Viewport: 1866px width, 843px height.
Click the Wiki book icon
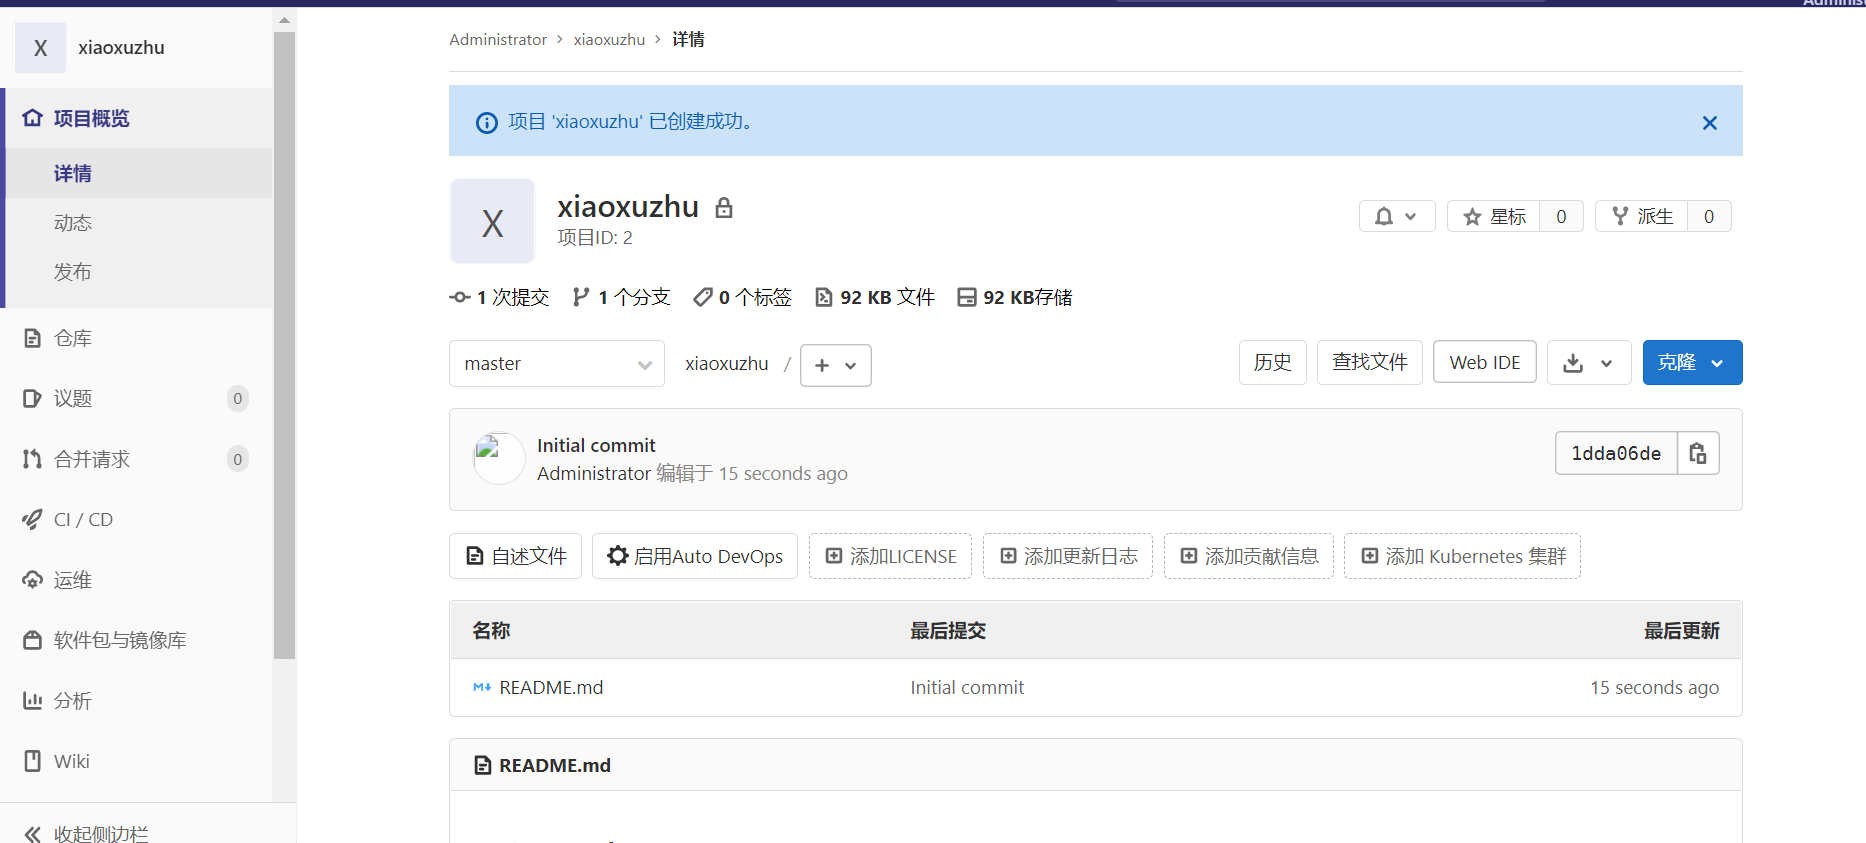pyautogui.click(x=33, y=761)
